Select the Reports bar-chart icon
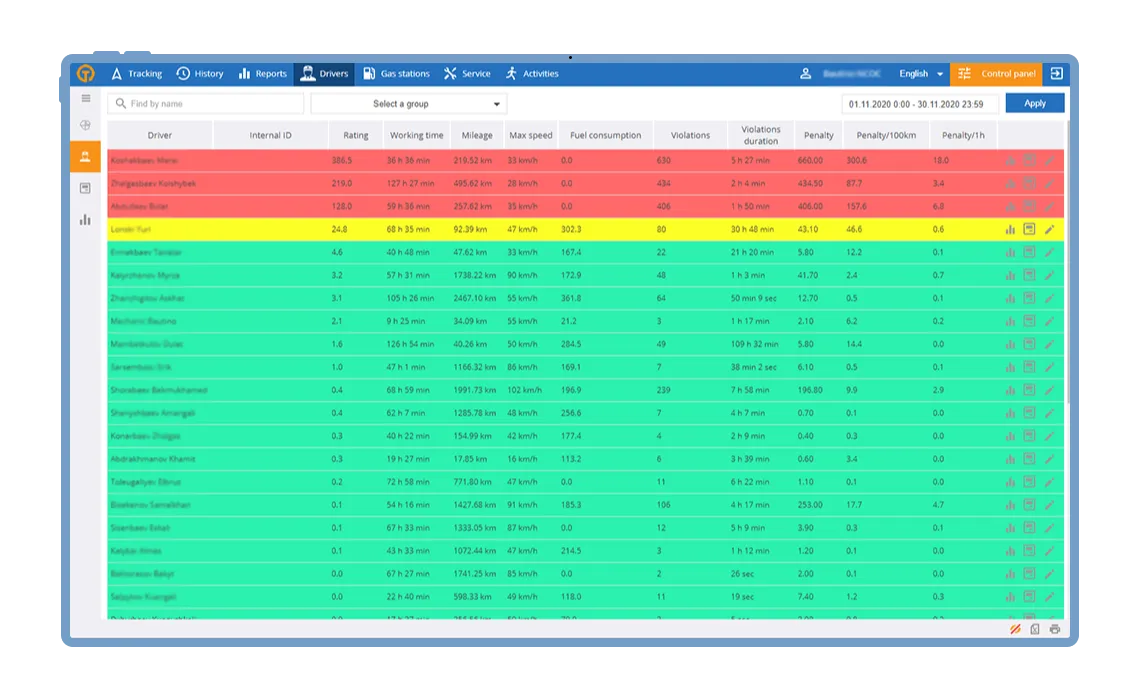 [x=244, y=73]
